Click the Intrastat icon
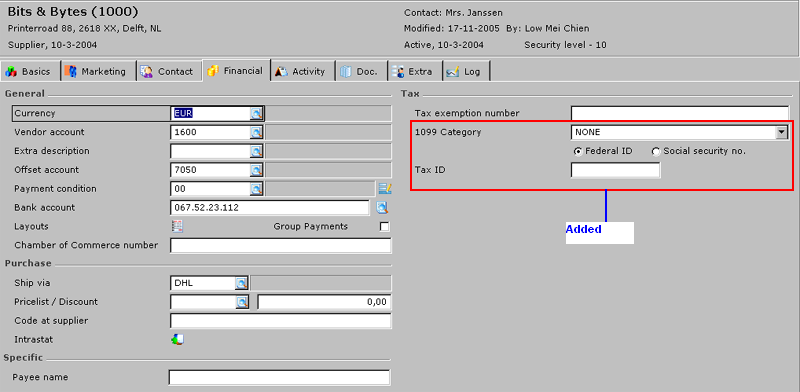This screenshot has height=392, width=800. [178, 339]
